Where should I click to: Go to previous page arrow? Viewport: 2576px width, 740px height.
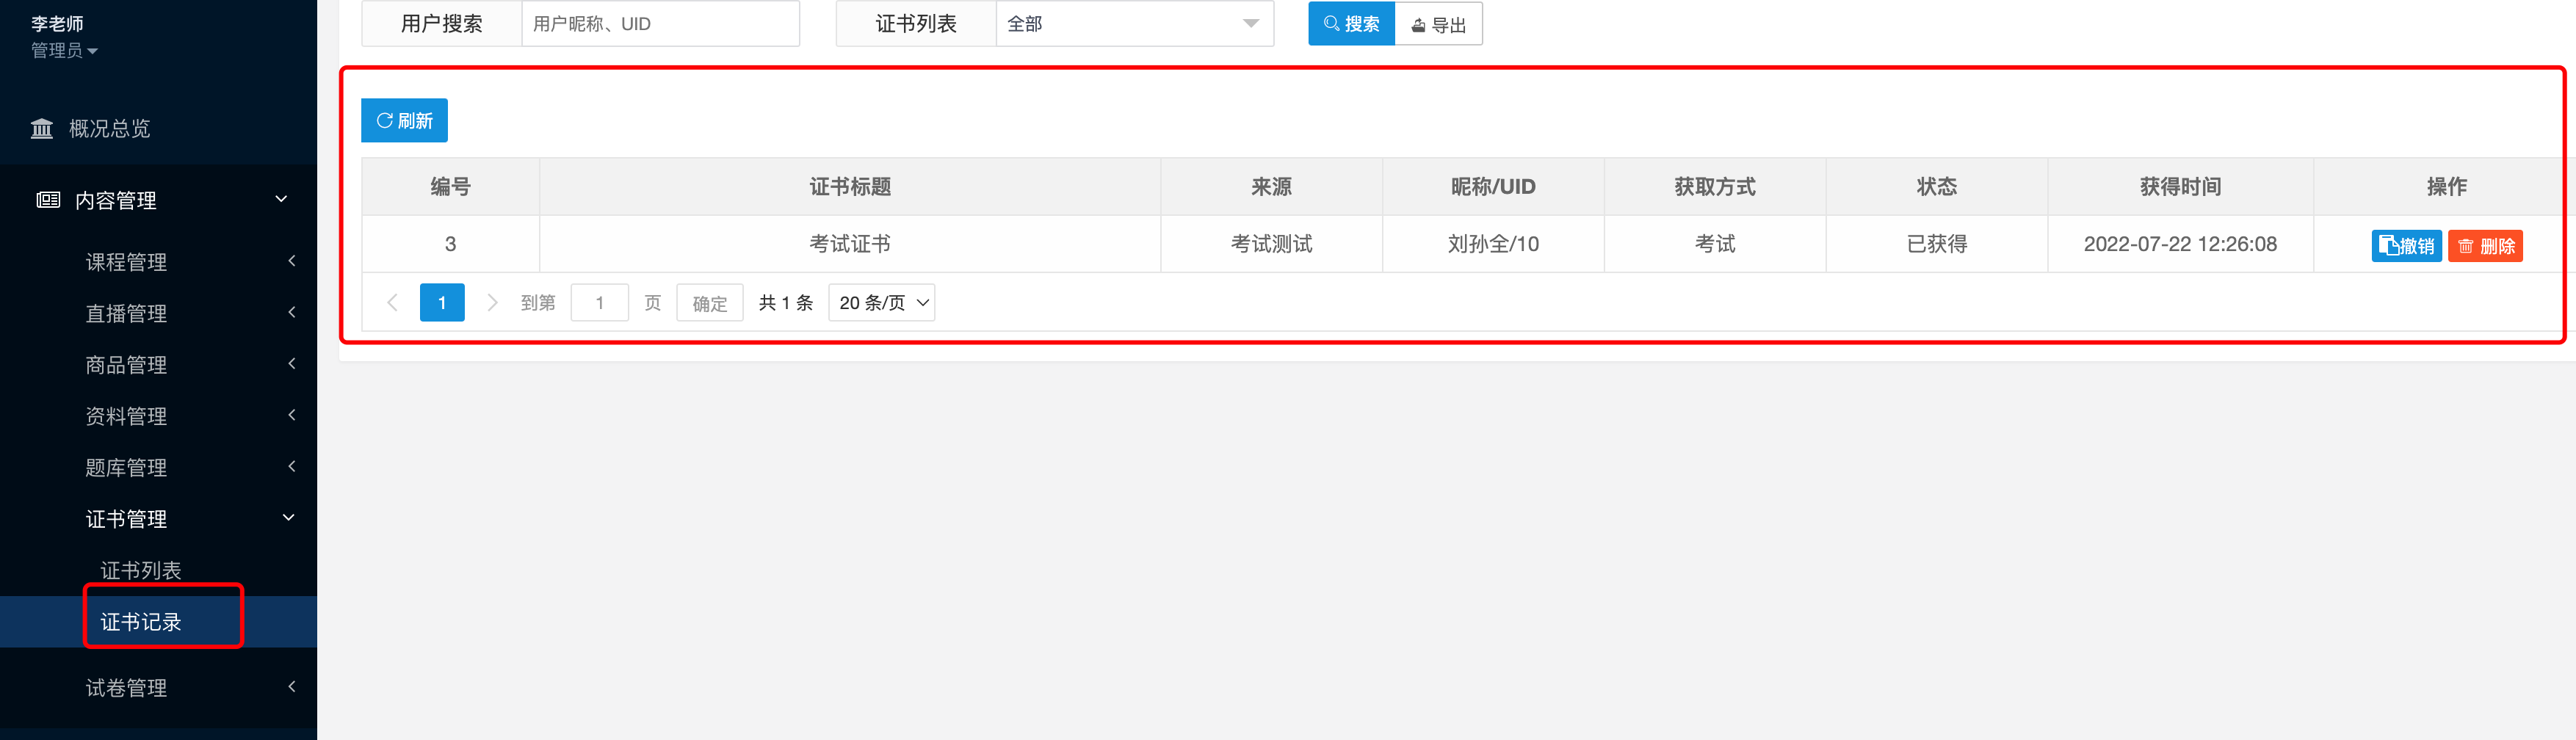click(x=392, y=302)
